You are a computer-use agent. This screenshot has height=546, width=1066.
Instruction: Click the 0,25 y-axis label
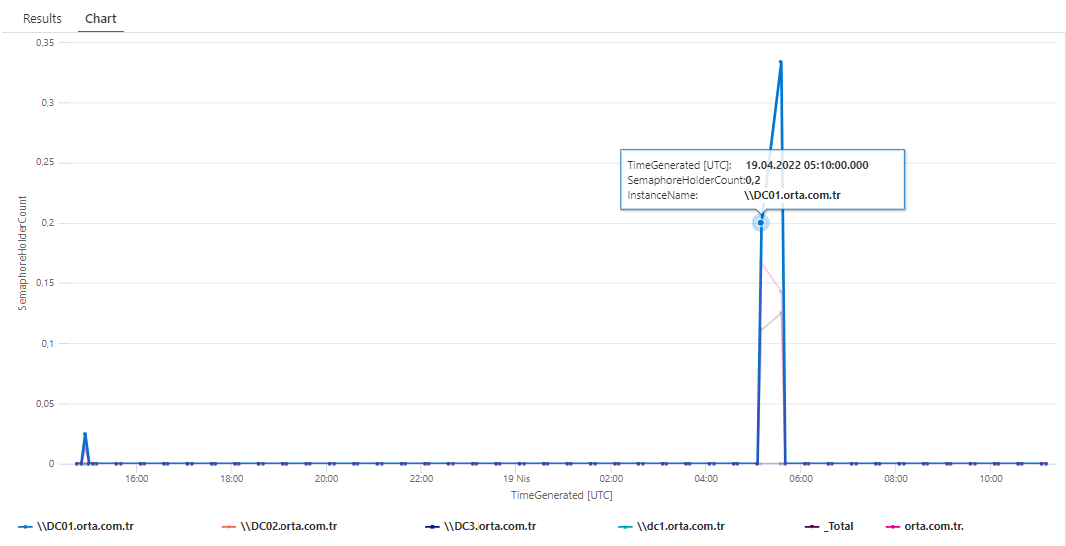coord(45,163)
